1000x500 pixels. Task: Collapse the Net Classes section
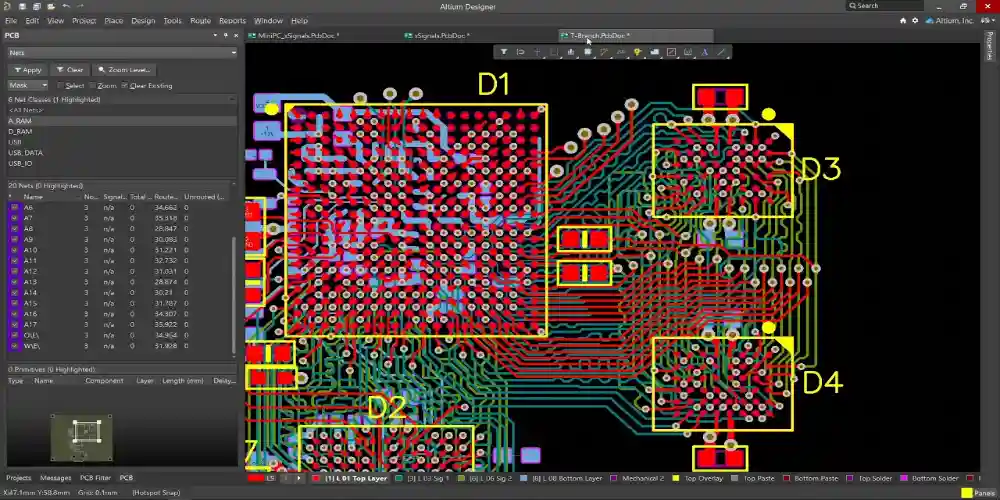pos(232,99)
